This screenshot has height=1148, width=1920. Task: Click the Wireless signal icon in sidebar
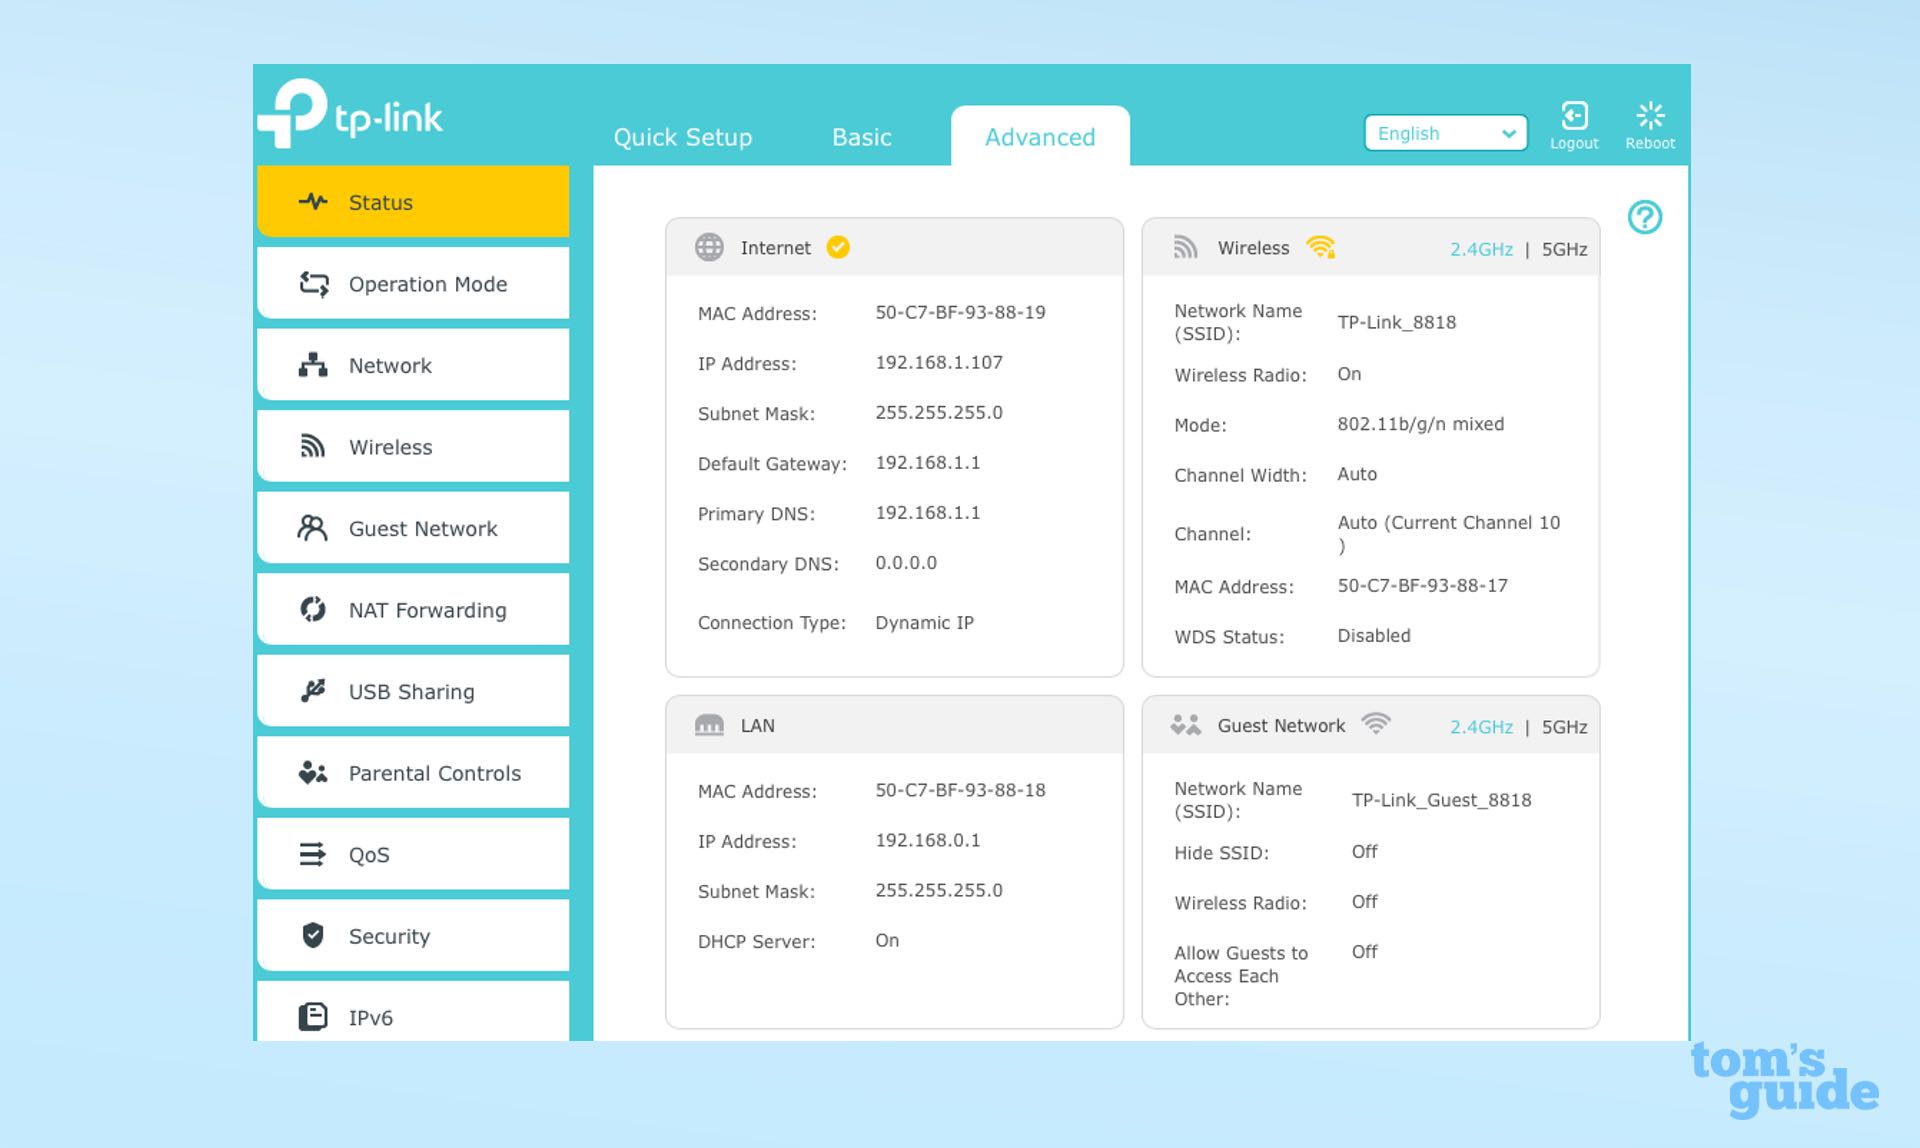point(313,446)
